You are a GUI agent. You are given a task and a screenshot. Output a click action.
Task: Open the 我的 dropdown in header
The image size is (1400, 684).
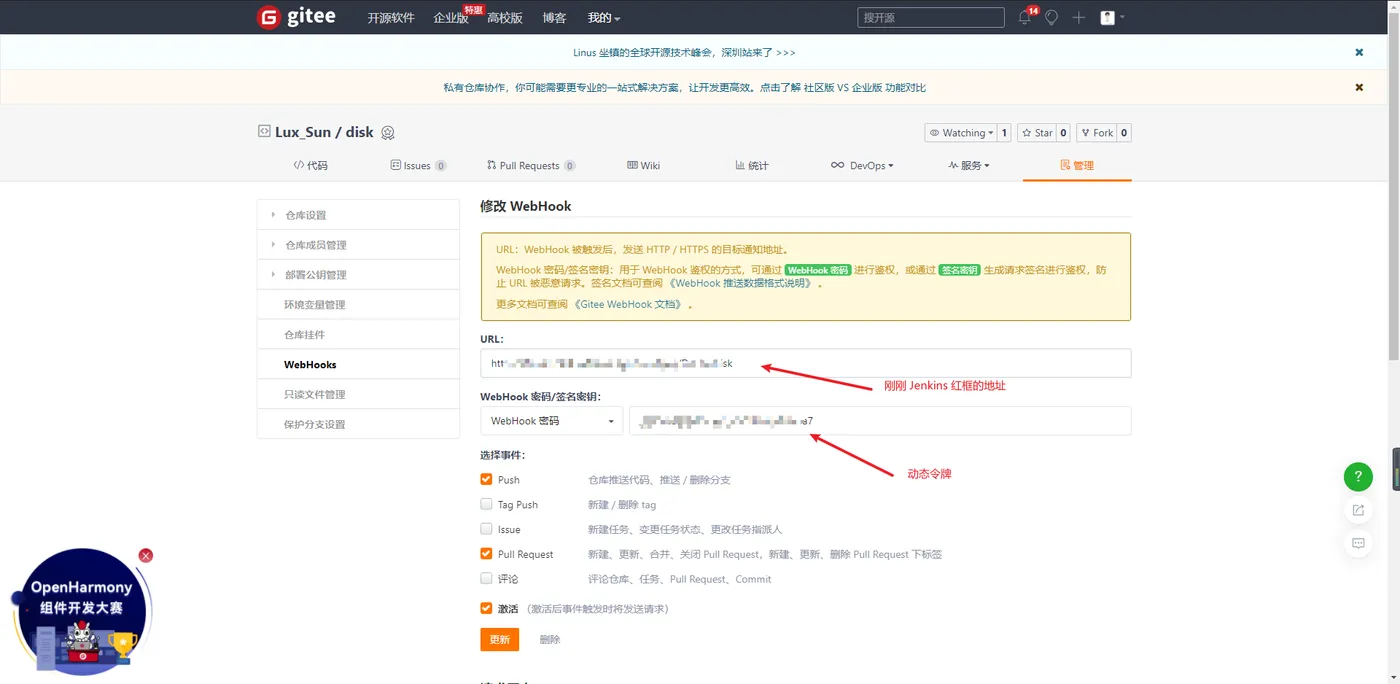(x=604, y=18)
